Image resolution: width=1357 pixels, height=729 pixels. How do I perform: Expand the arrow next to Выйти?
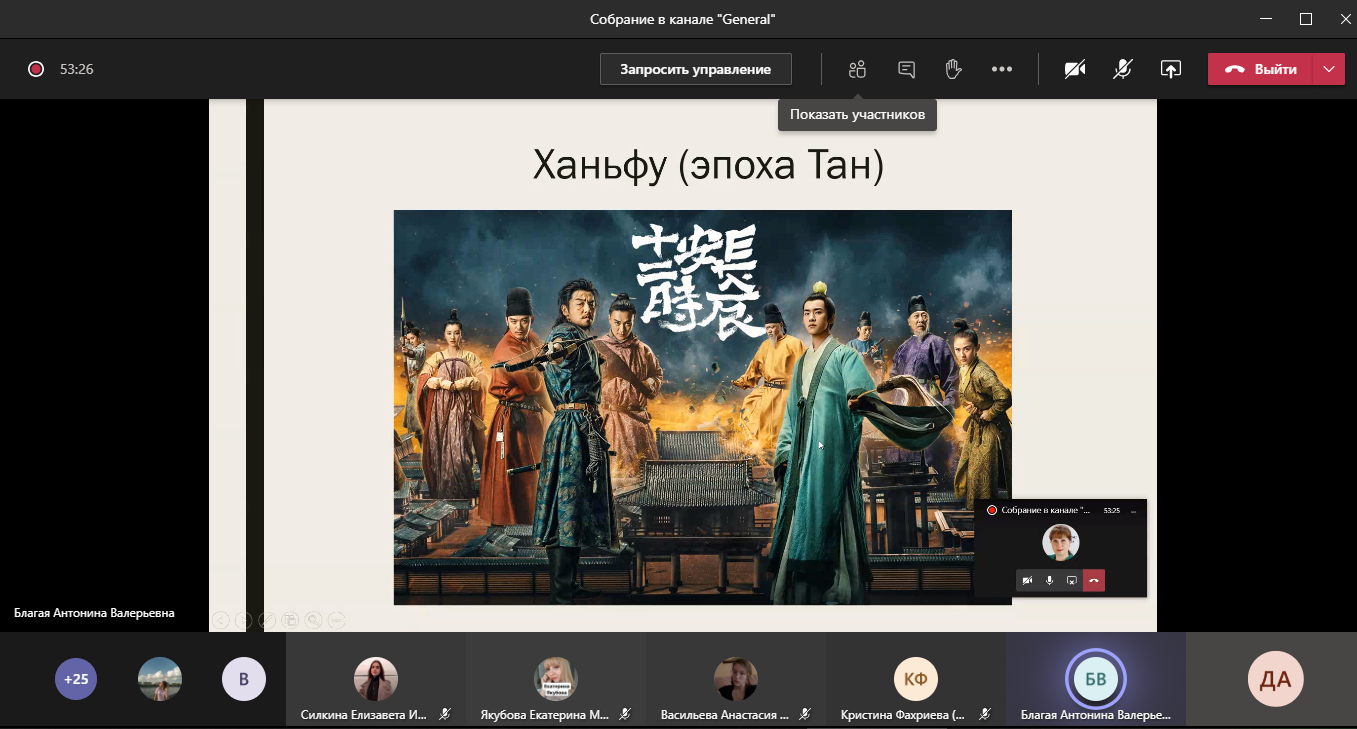(1328, 69)
